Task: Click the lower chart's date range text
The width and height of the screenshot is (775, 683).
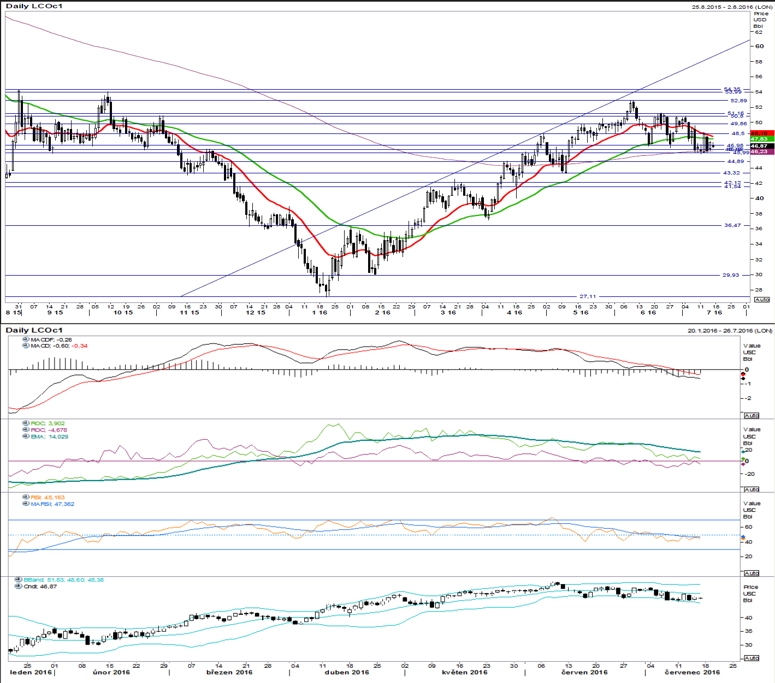Action: click(x=730, y=330)
